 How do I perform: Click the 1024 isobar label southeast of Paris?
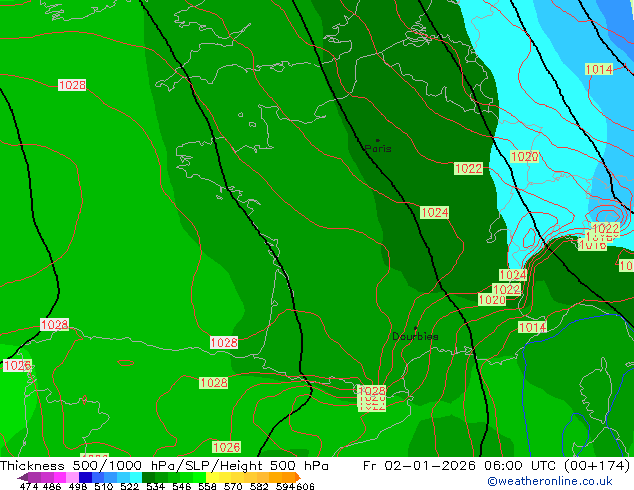point(435,212)
